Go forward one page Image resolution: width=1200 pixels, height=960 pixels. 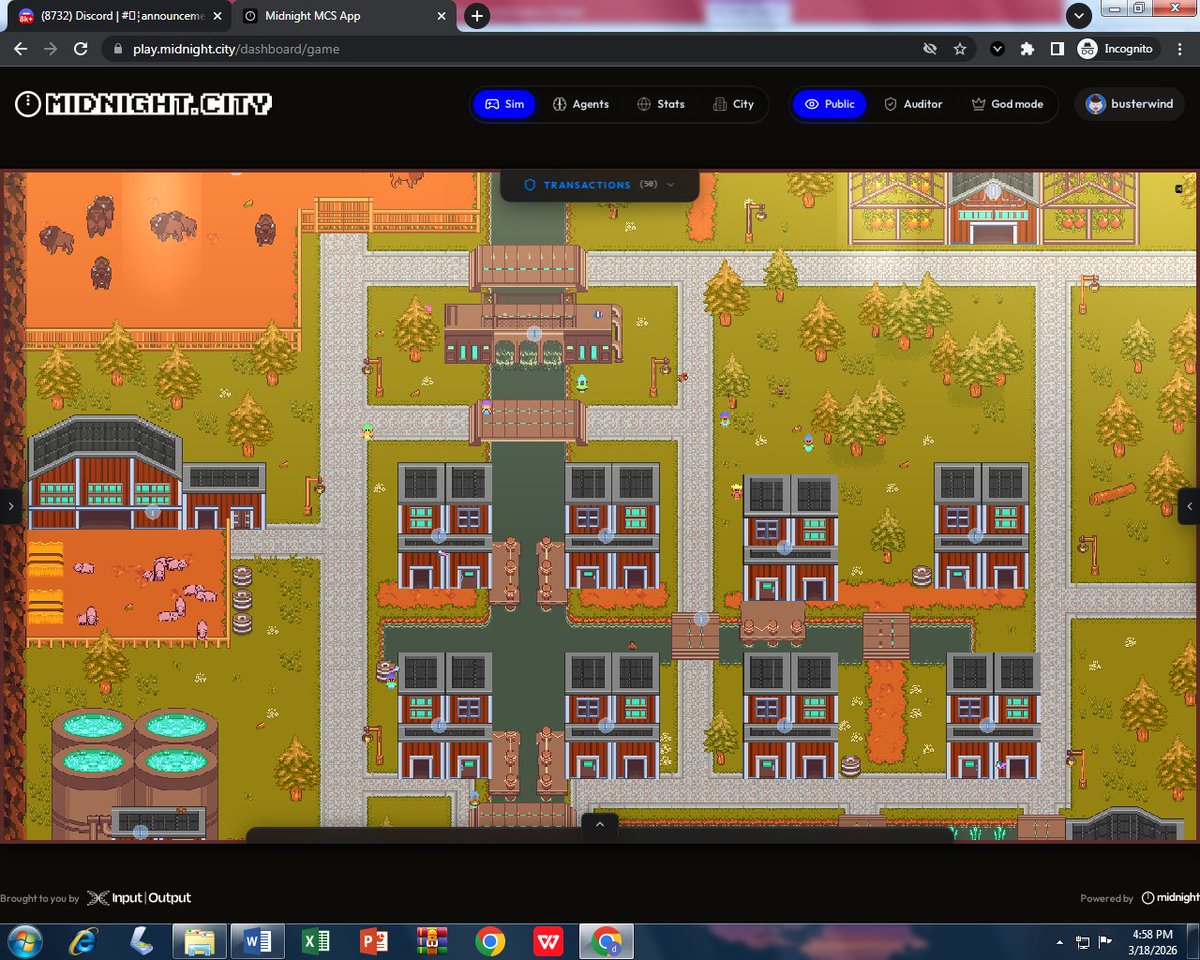click(50, 48)
